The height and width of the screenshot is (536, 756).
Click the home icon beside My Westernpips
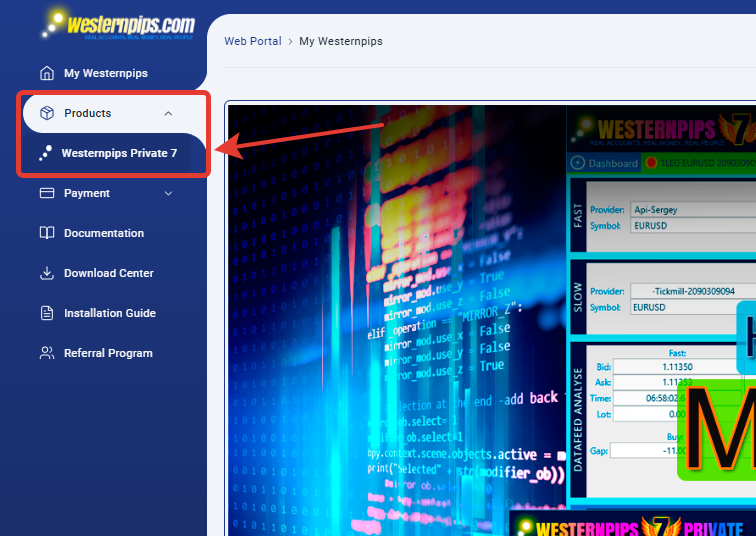[x=47, y=73]
